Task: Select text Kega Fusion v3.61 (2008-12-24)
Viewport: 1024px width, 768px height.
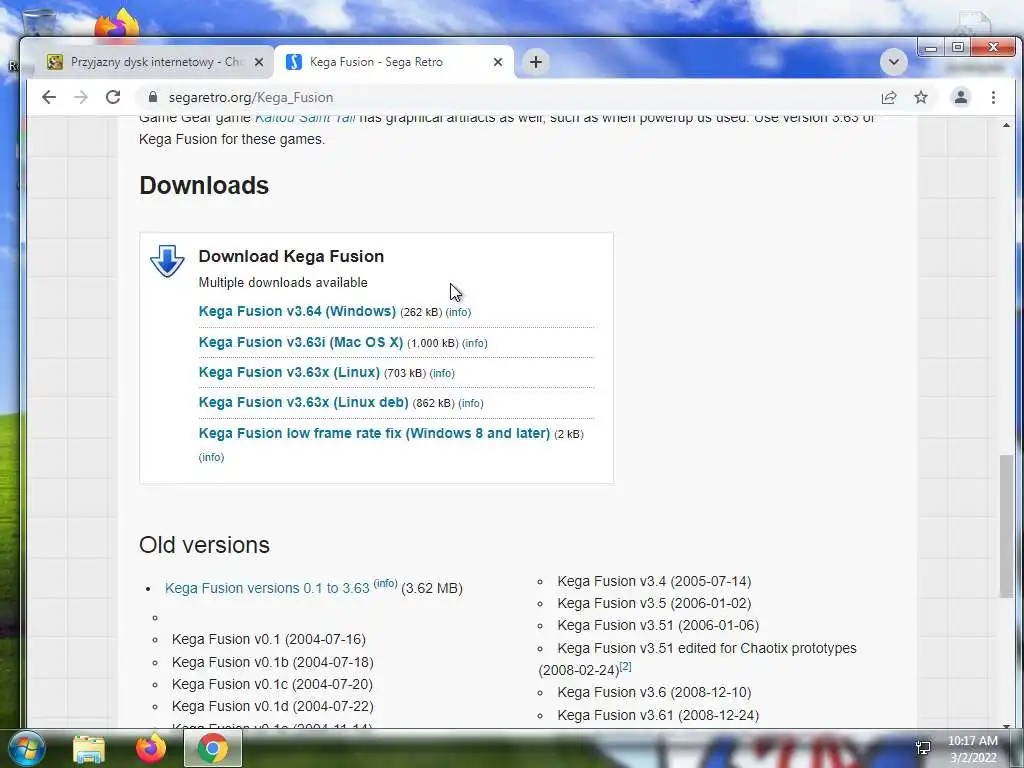Action: (x=658, y=716)
